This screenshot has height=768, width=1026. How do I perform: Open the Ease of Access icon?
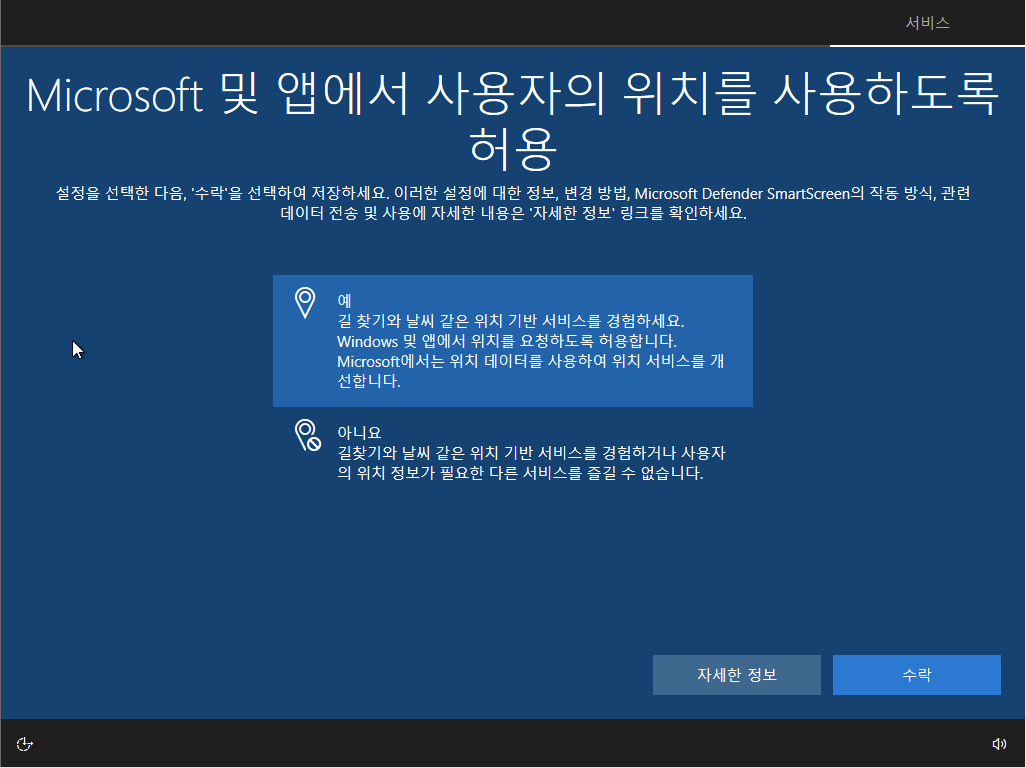pos(25,744)
